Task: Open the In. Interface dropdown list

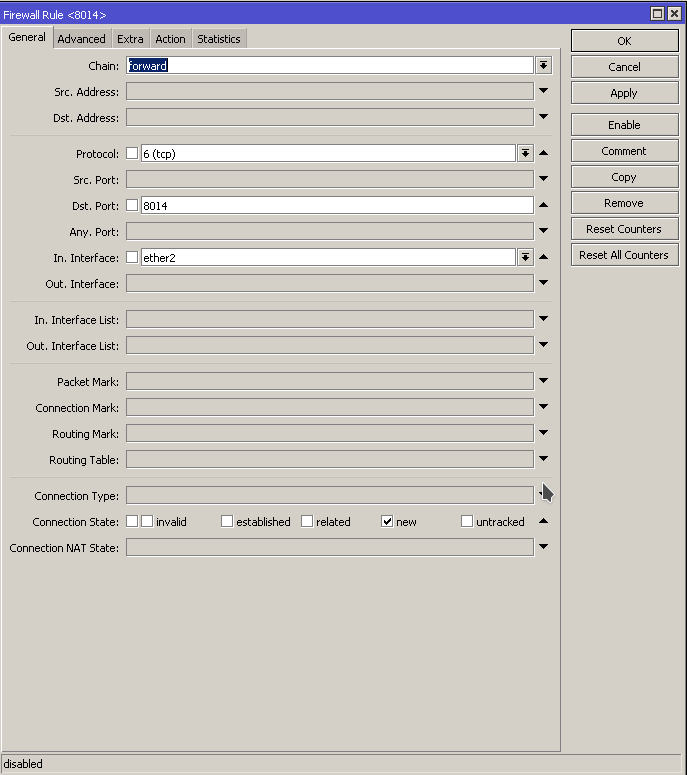Action: tap(525, 258)
